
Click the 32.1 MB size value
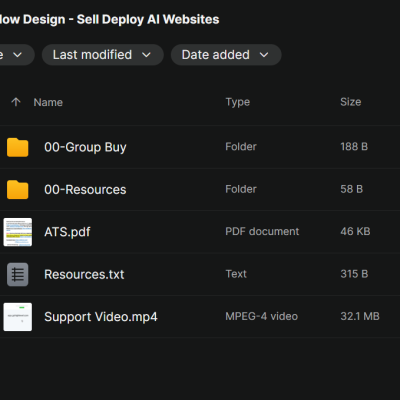click(x=360, y=316)
